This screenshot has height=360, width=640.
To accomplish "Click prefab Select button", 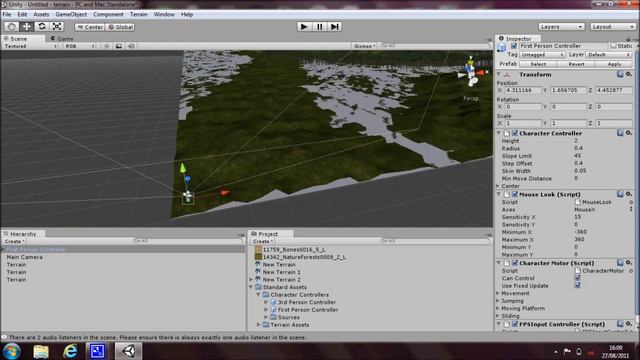I will coord(538,64).
